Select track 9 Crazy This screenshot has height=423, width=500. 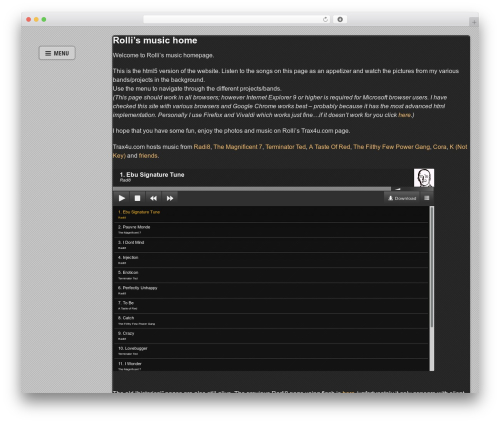(x=271, y=336)
